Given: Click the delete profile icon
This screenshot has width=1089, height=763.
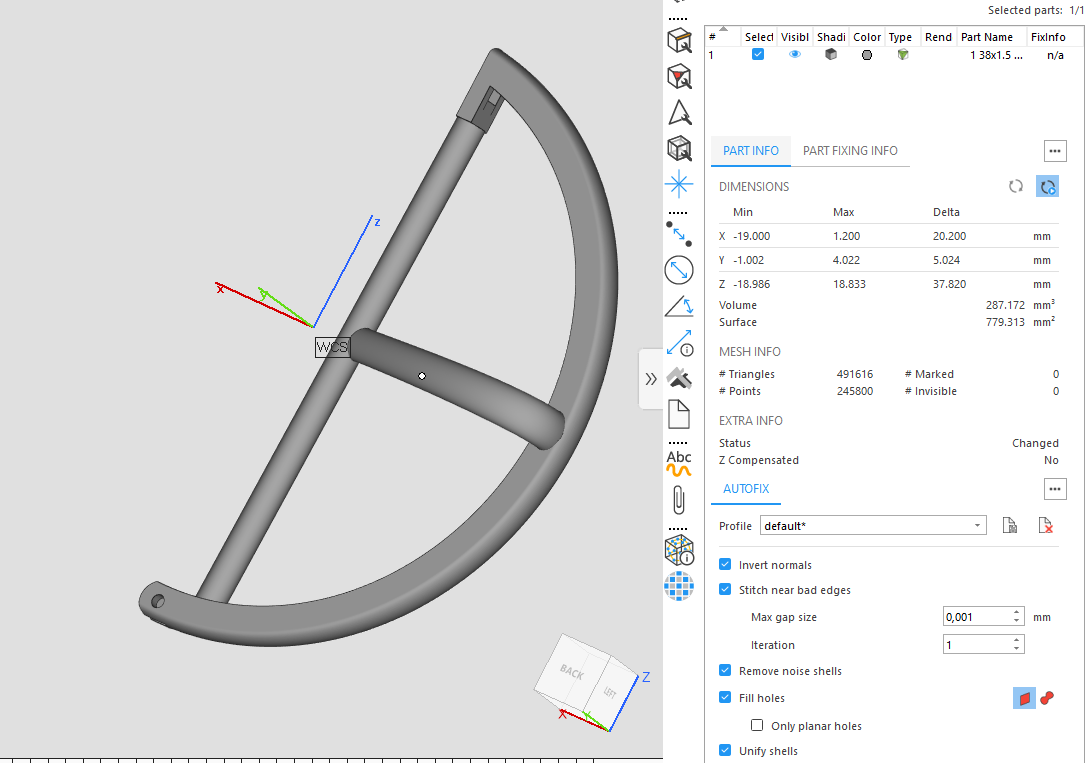Looking at the screenshot, I should point(1045,526).
